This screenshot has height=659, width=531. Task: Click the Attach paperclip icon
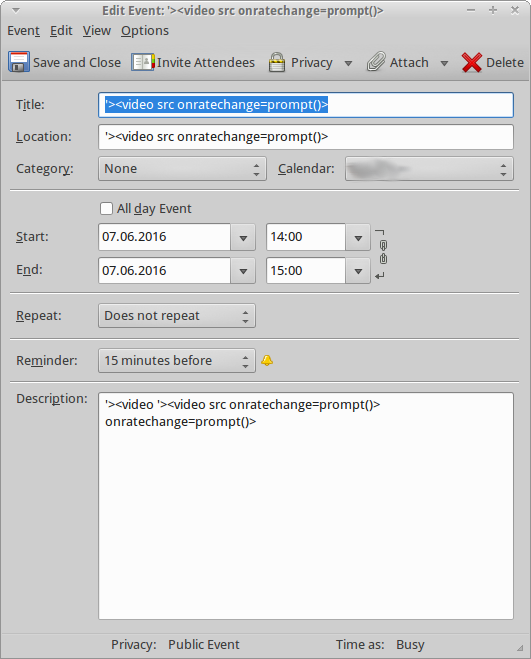click(x=376, y=62)
